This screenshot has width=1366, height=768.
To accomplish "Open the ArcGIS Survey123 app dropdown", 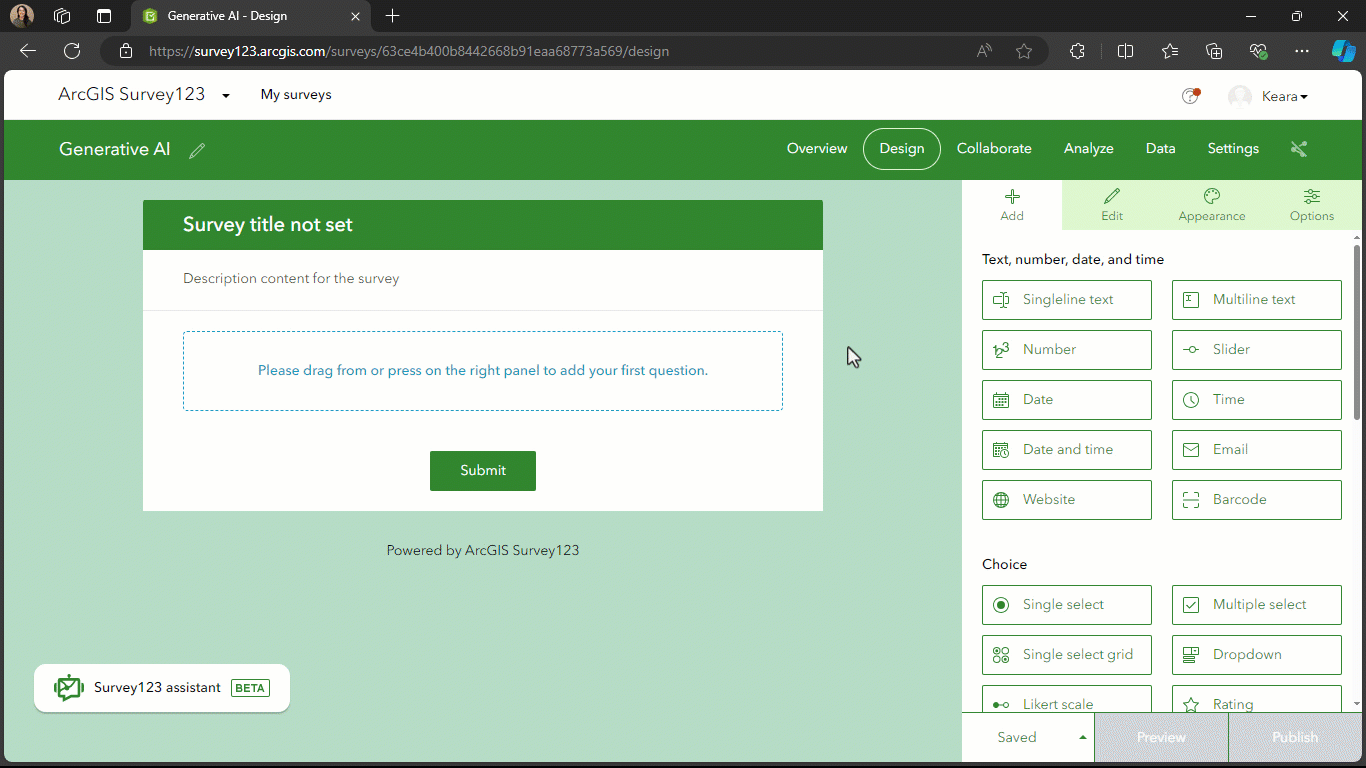I will 225,94.
